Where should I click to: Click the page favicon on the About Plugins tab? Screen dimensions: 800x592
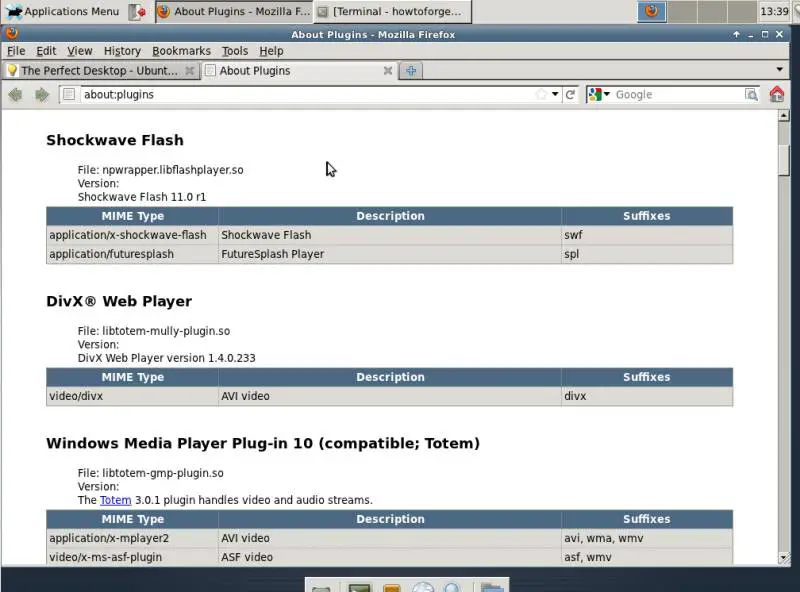click(210, 70)
